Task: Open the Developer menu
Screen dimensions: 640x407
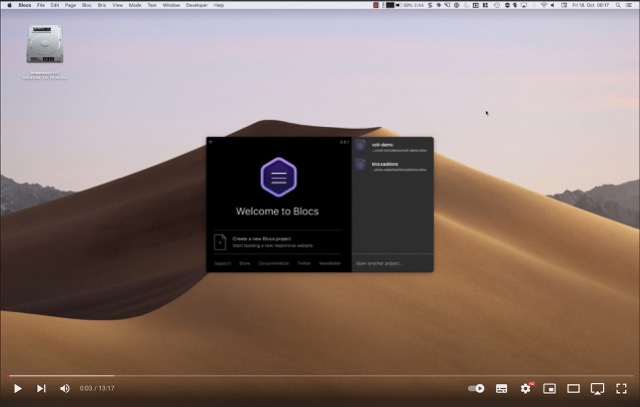Action: click(x=197, y=5)
